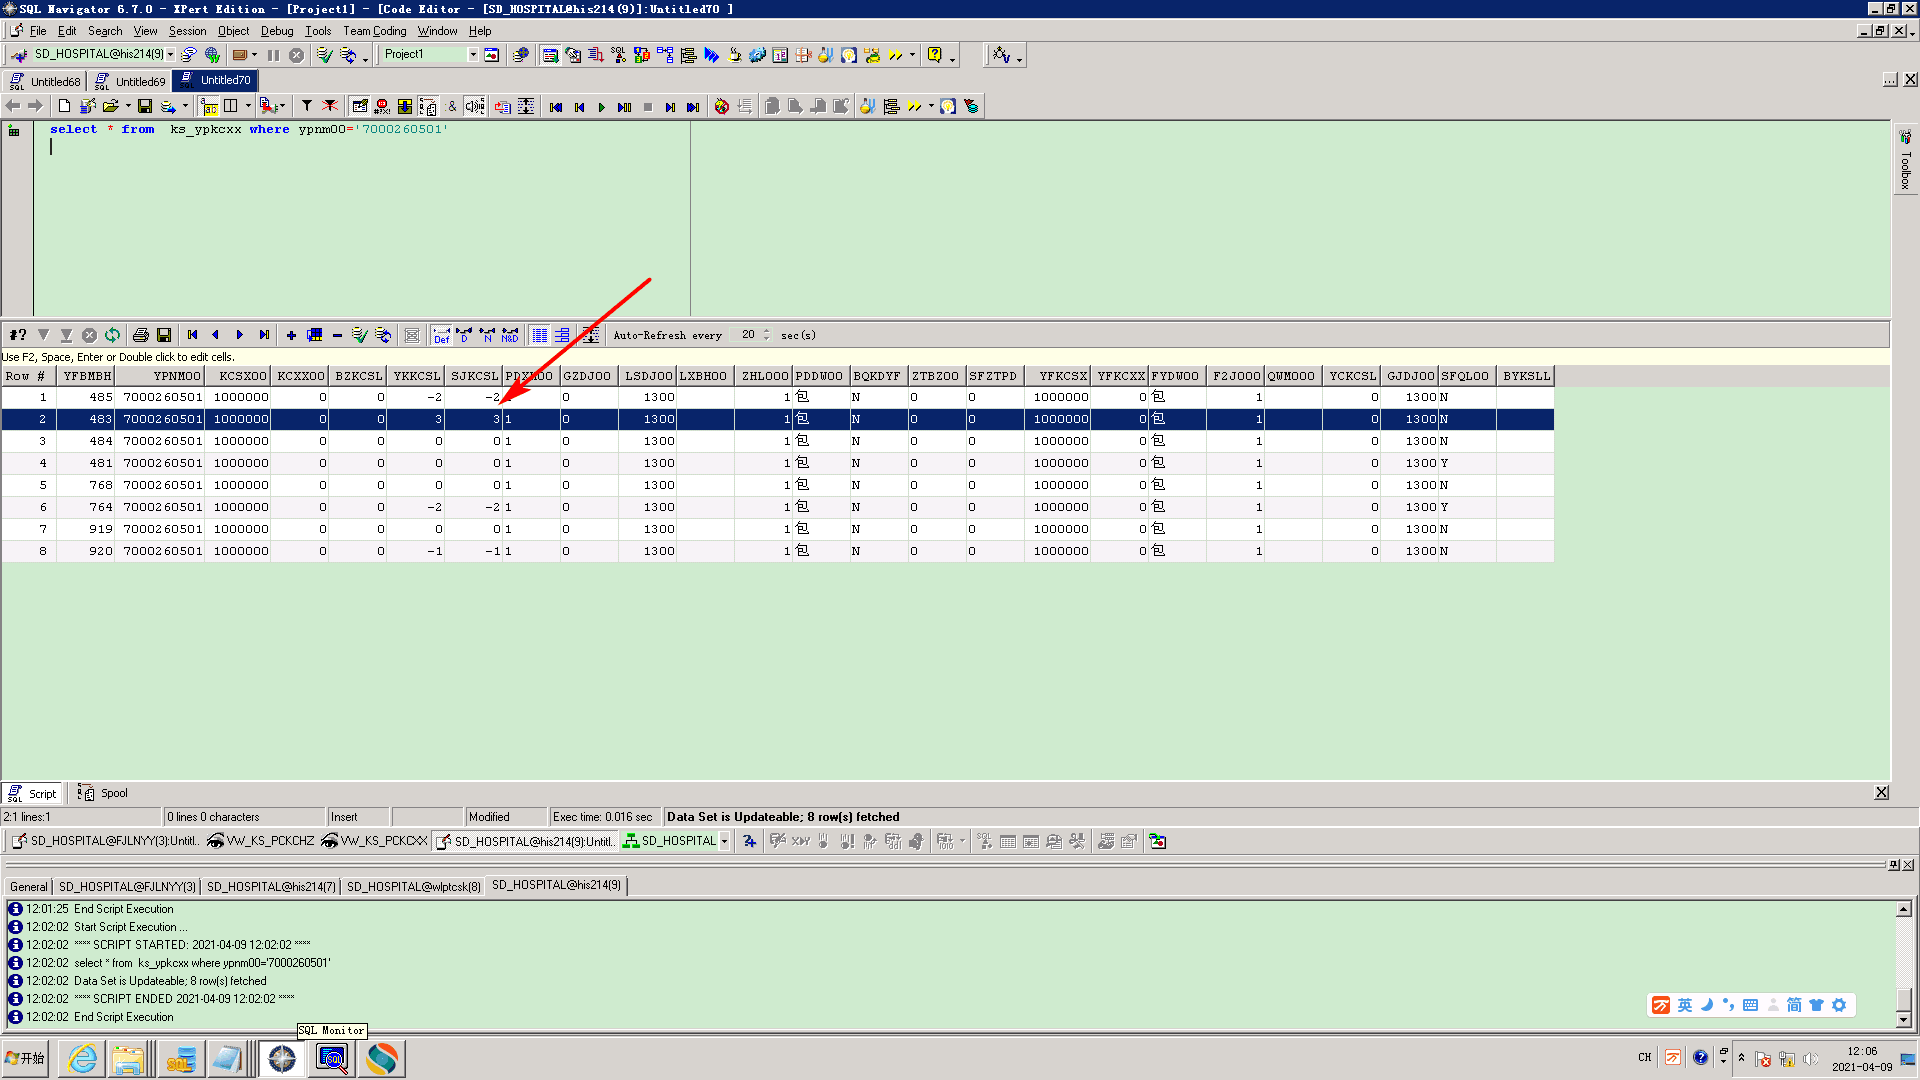Click the save floppy icon in editor toolbar

point(145,106)
